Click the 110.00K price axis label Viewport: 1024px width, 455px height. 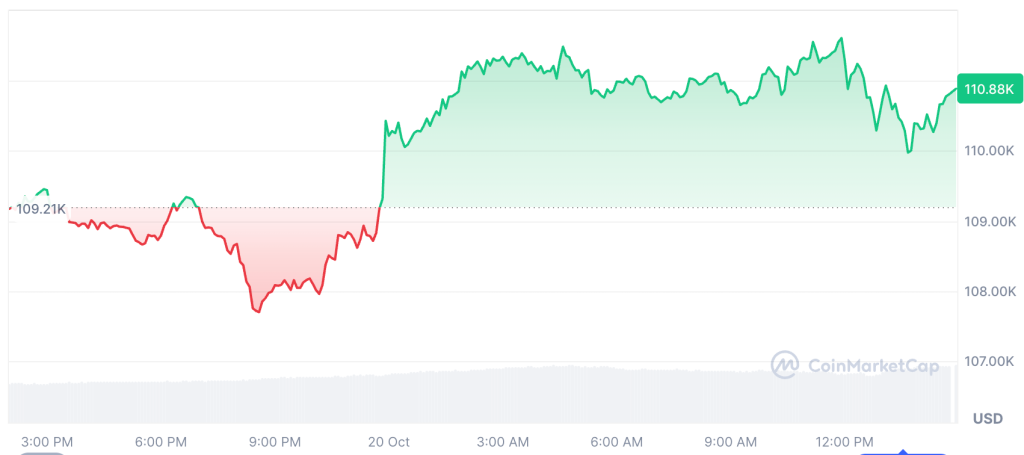pos(988,151)
